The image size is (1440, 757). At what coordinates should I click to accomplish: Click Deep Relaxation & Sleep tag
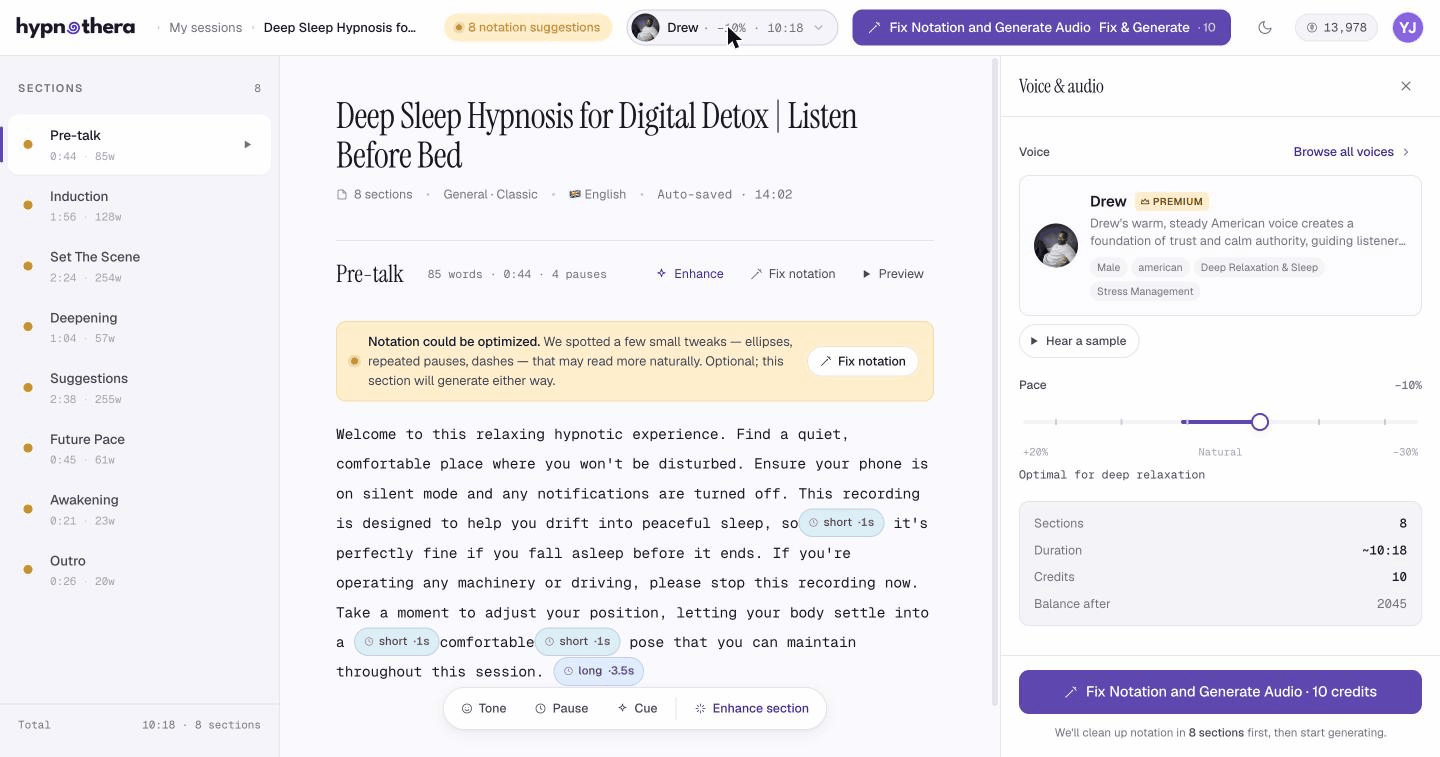coord(1259,267)
